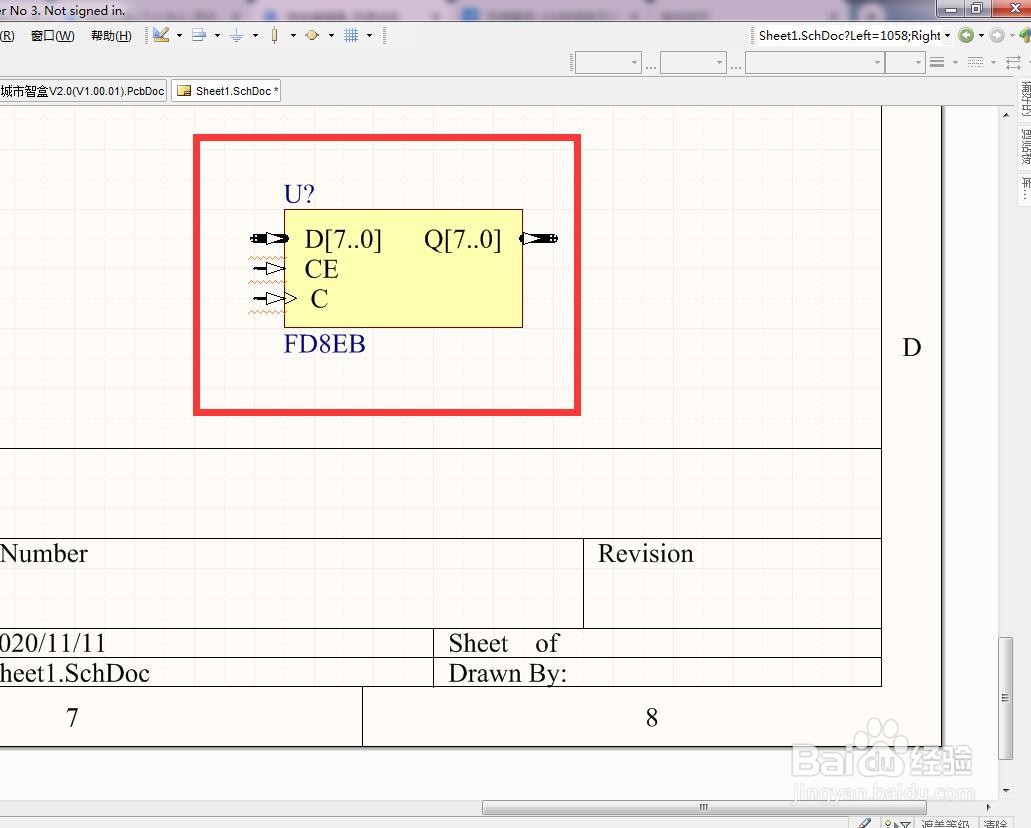Click the 清除 clear button
The image size is (1031, 828).
click(995, 823)
